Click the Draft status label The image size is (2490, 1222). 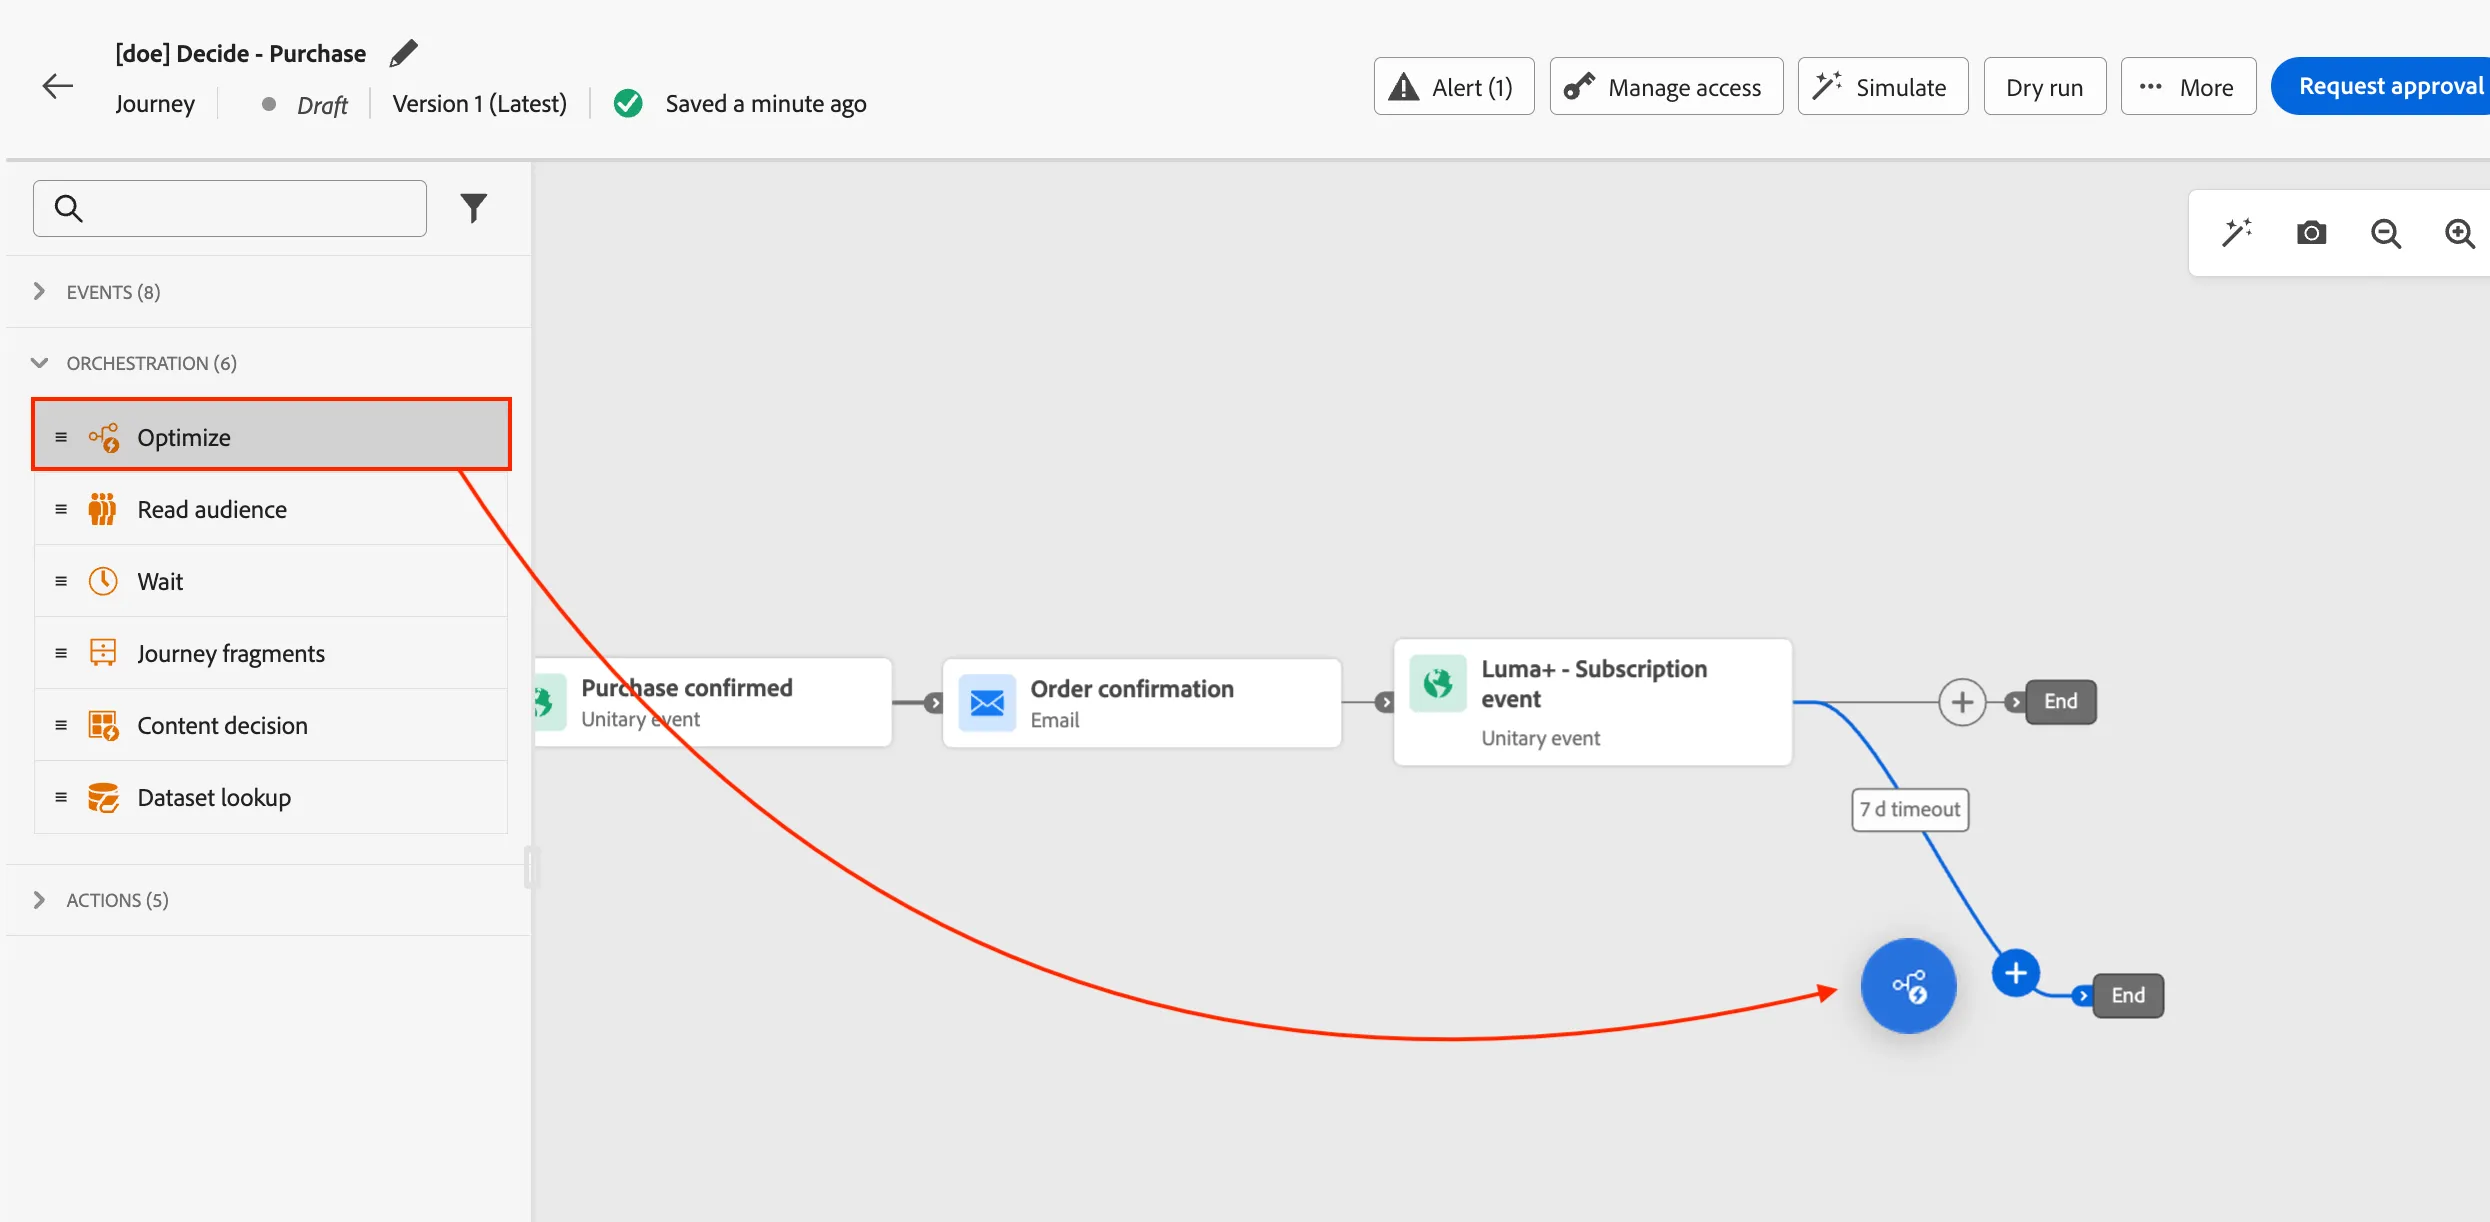pyautogui.click(x=322, y=105)
